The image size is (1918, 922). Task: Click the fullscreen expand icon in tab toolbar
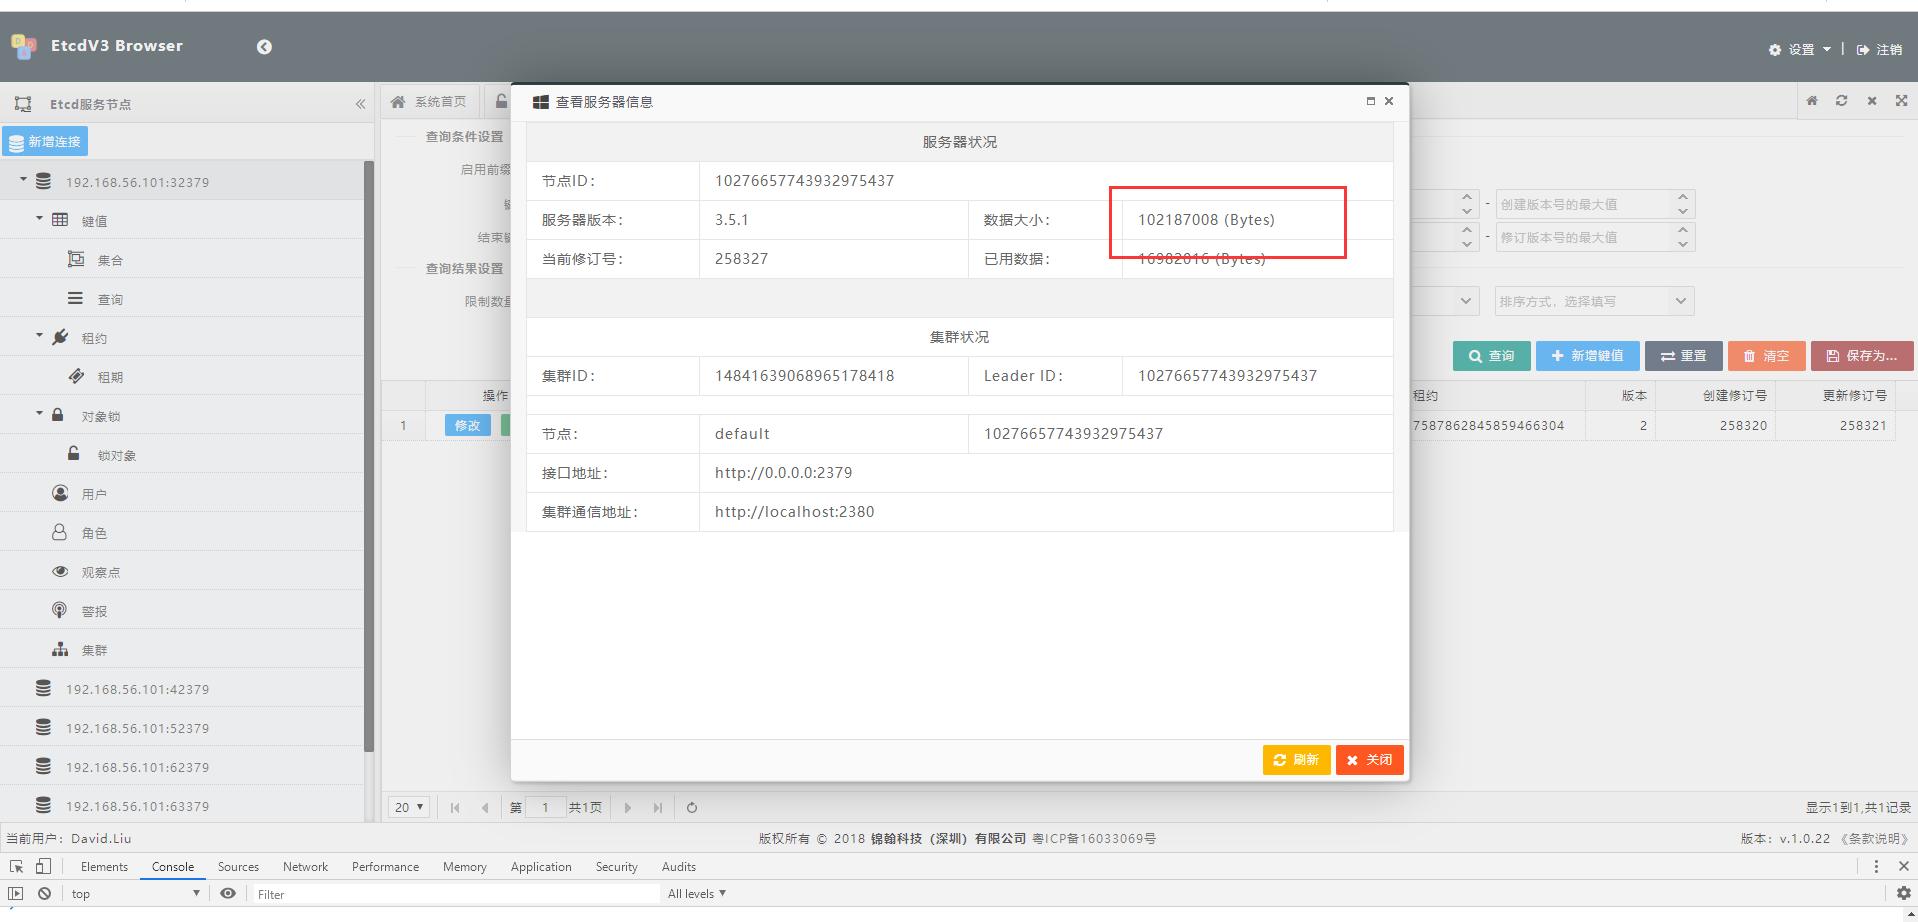tap(1901, 101)
